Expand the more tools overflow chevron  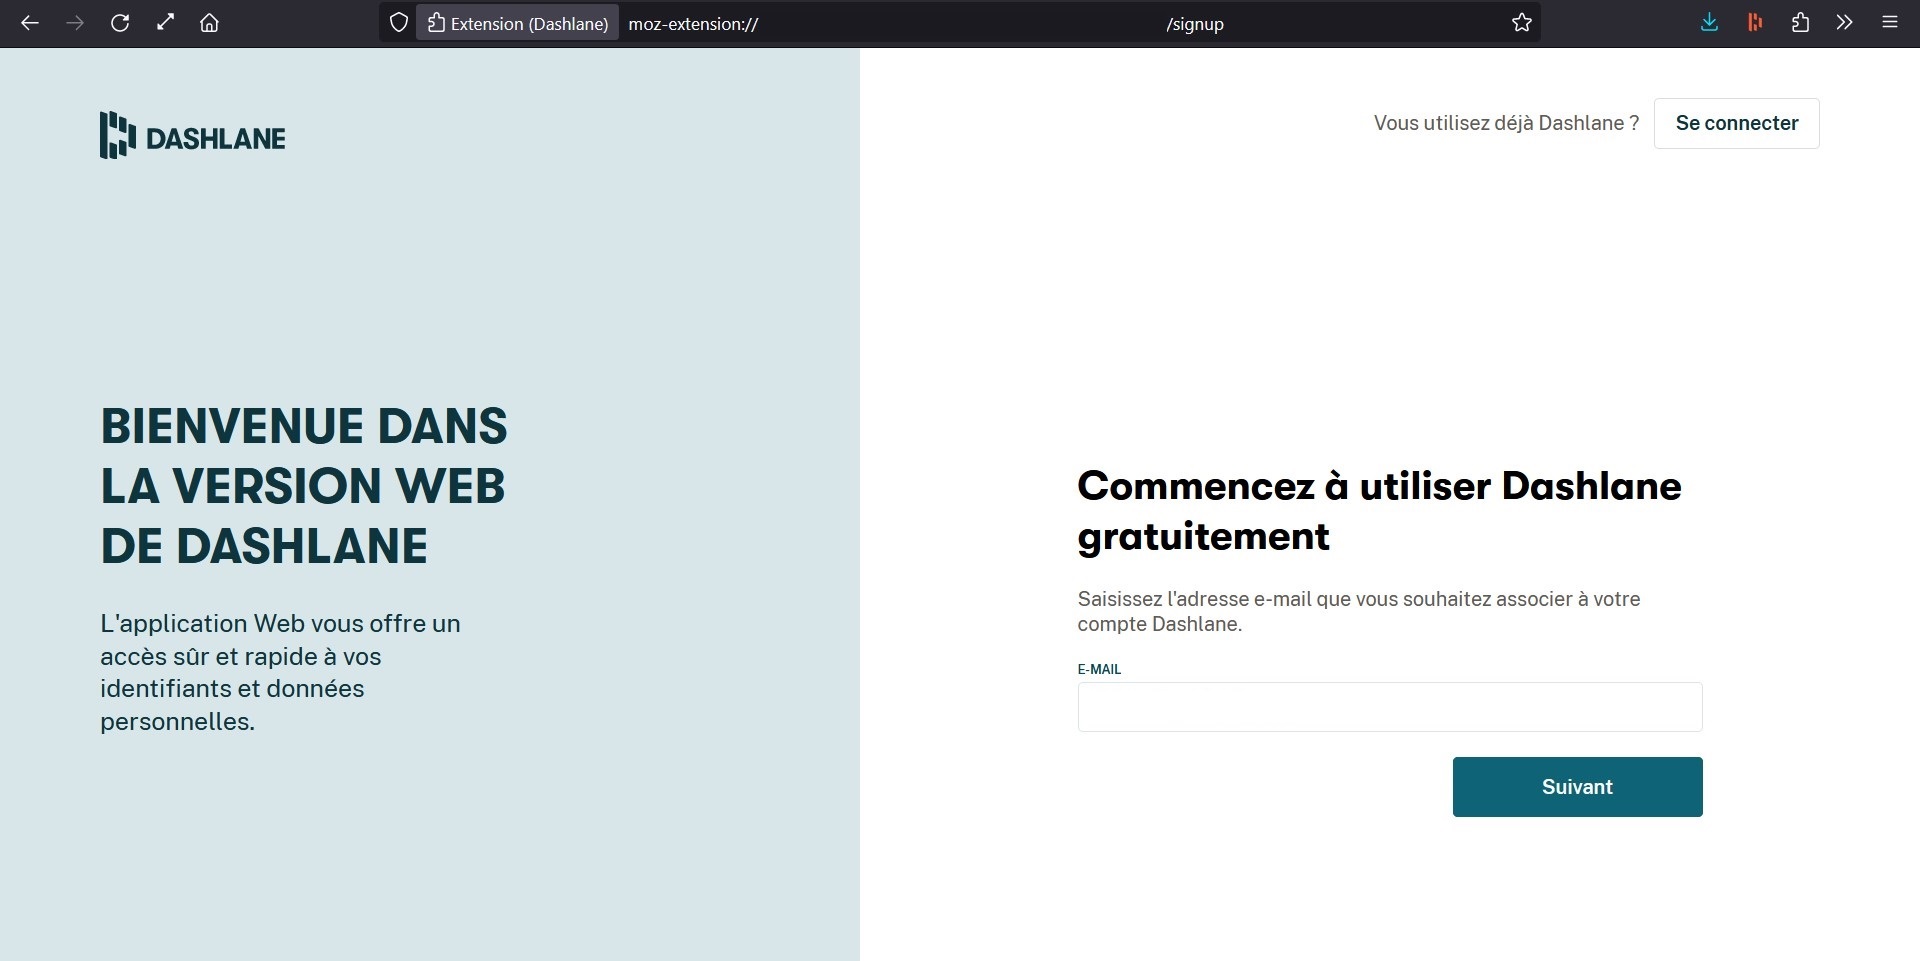(1844, 23)
